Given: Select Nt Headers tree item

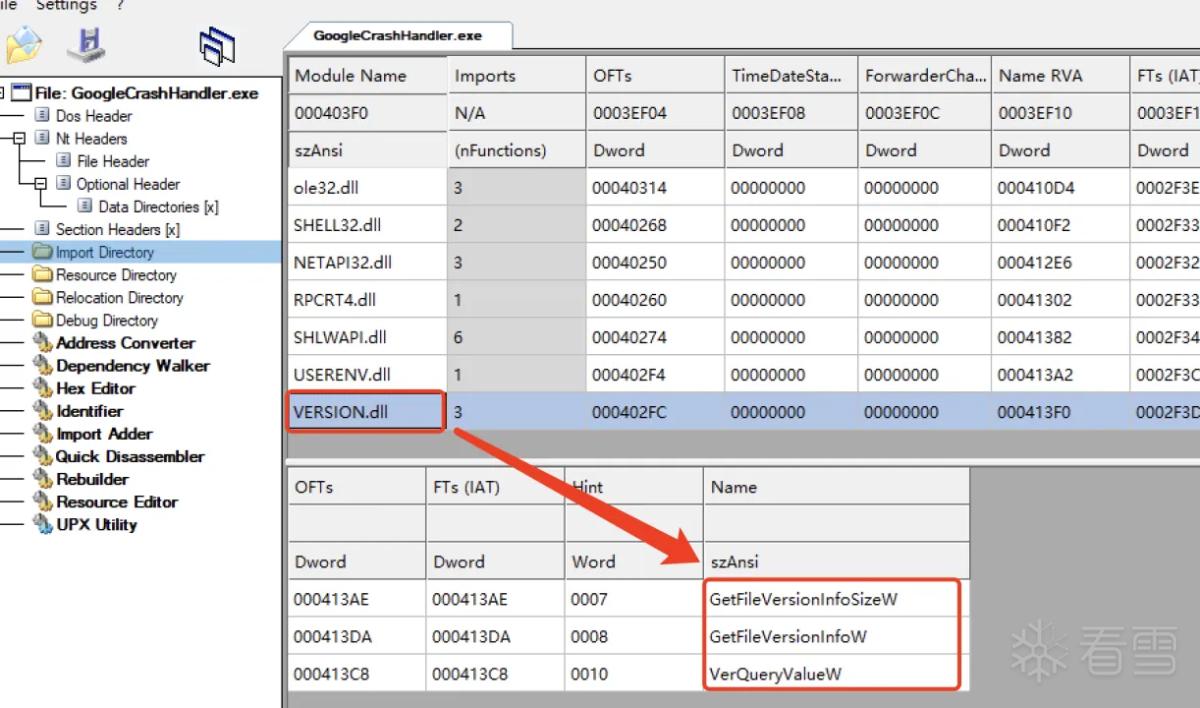Looking at the screenshot, I should 91,139.
